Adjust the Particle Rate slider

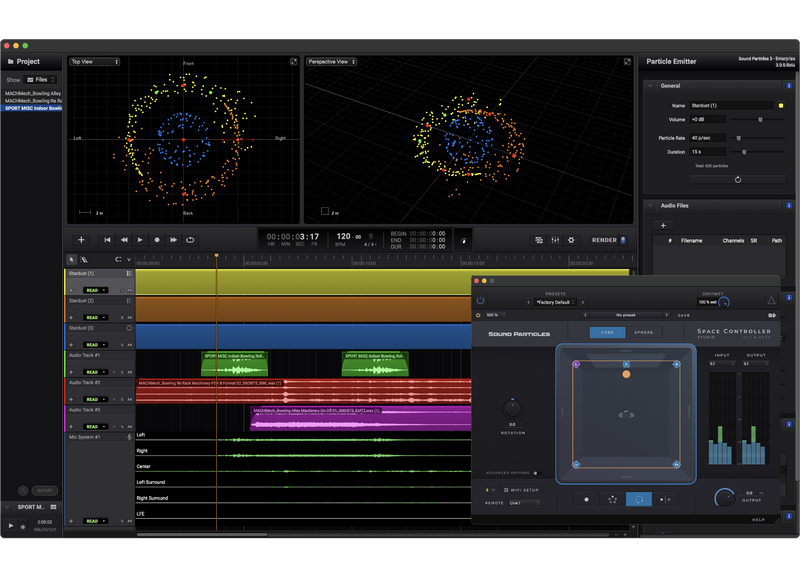tap(739, 138)
